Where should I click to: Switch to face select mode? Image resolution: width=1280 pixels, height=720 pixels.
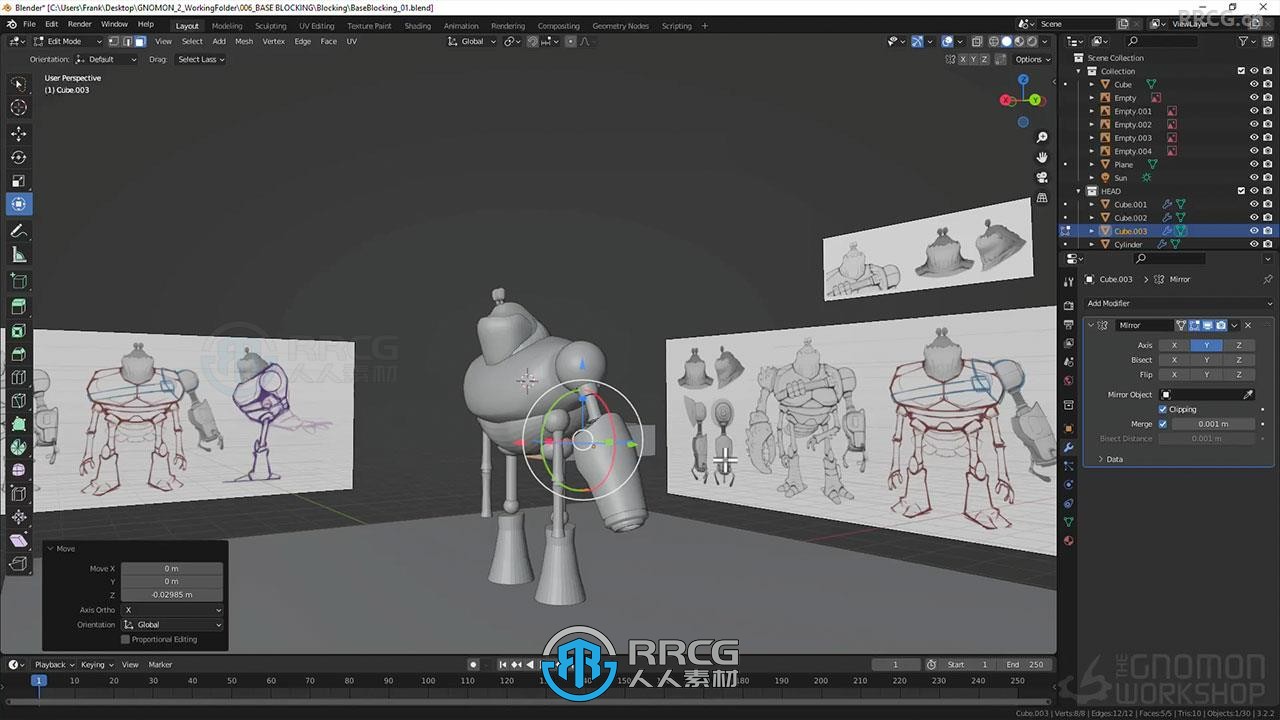(x=140, y=41)
